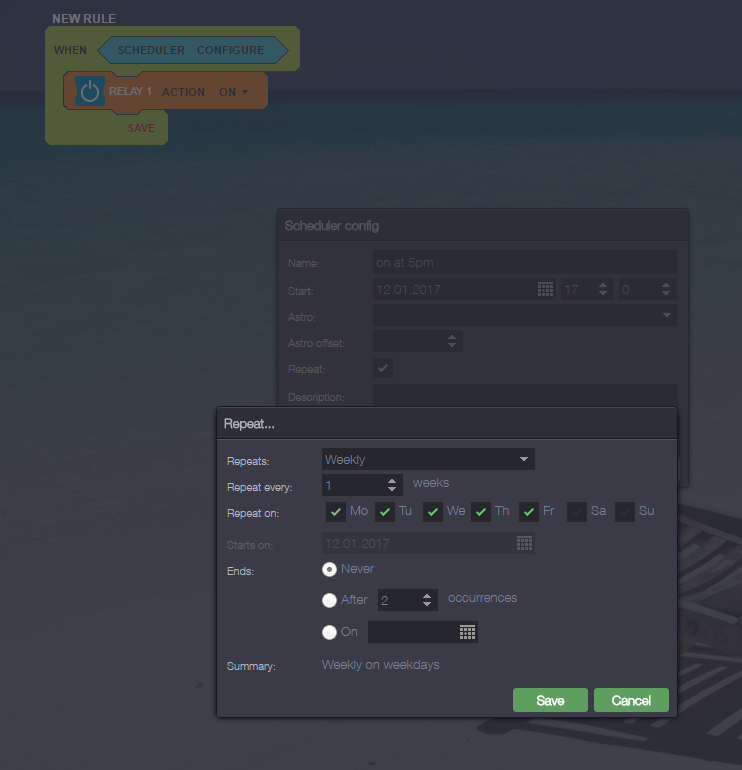Toggle the Fr weekday checkbox
The width and height of the screenshot is (742, 770).
[x=529, y=512]
